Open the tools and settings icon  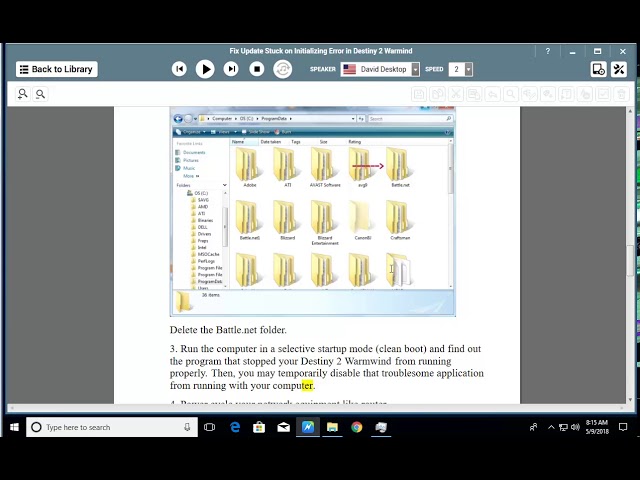[x=619, y=69]
